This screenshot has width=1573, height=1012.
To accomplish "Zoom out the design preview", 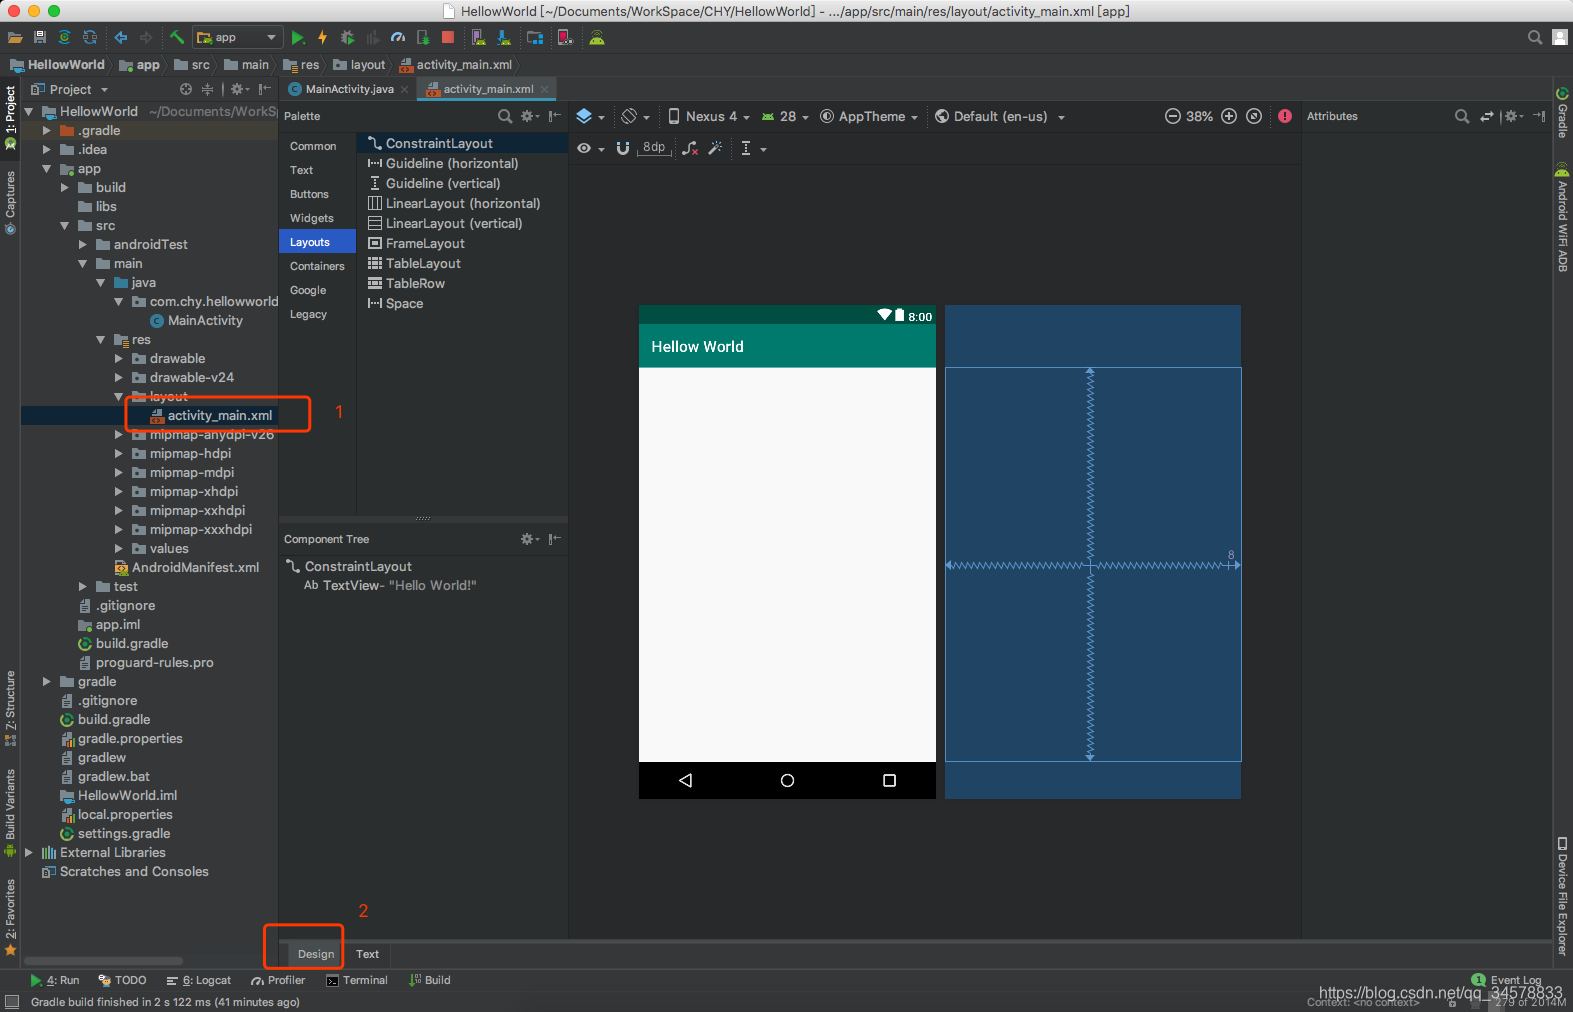I will click(1173, 116).
